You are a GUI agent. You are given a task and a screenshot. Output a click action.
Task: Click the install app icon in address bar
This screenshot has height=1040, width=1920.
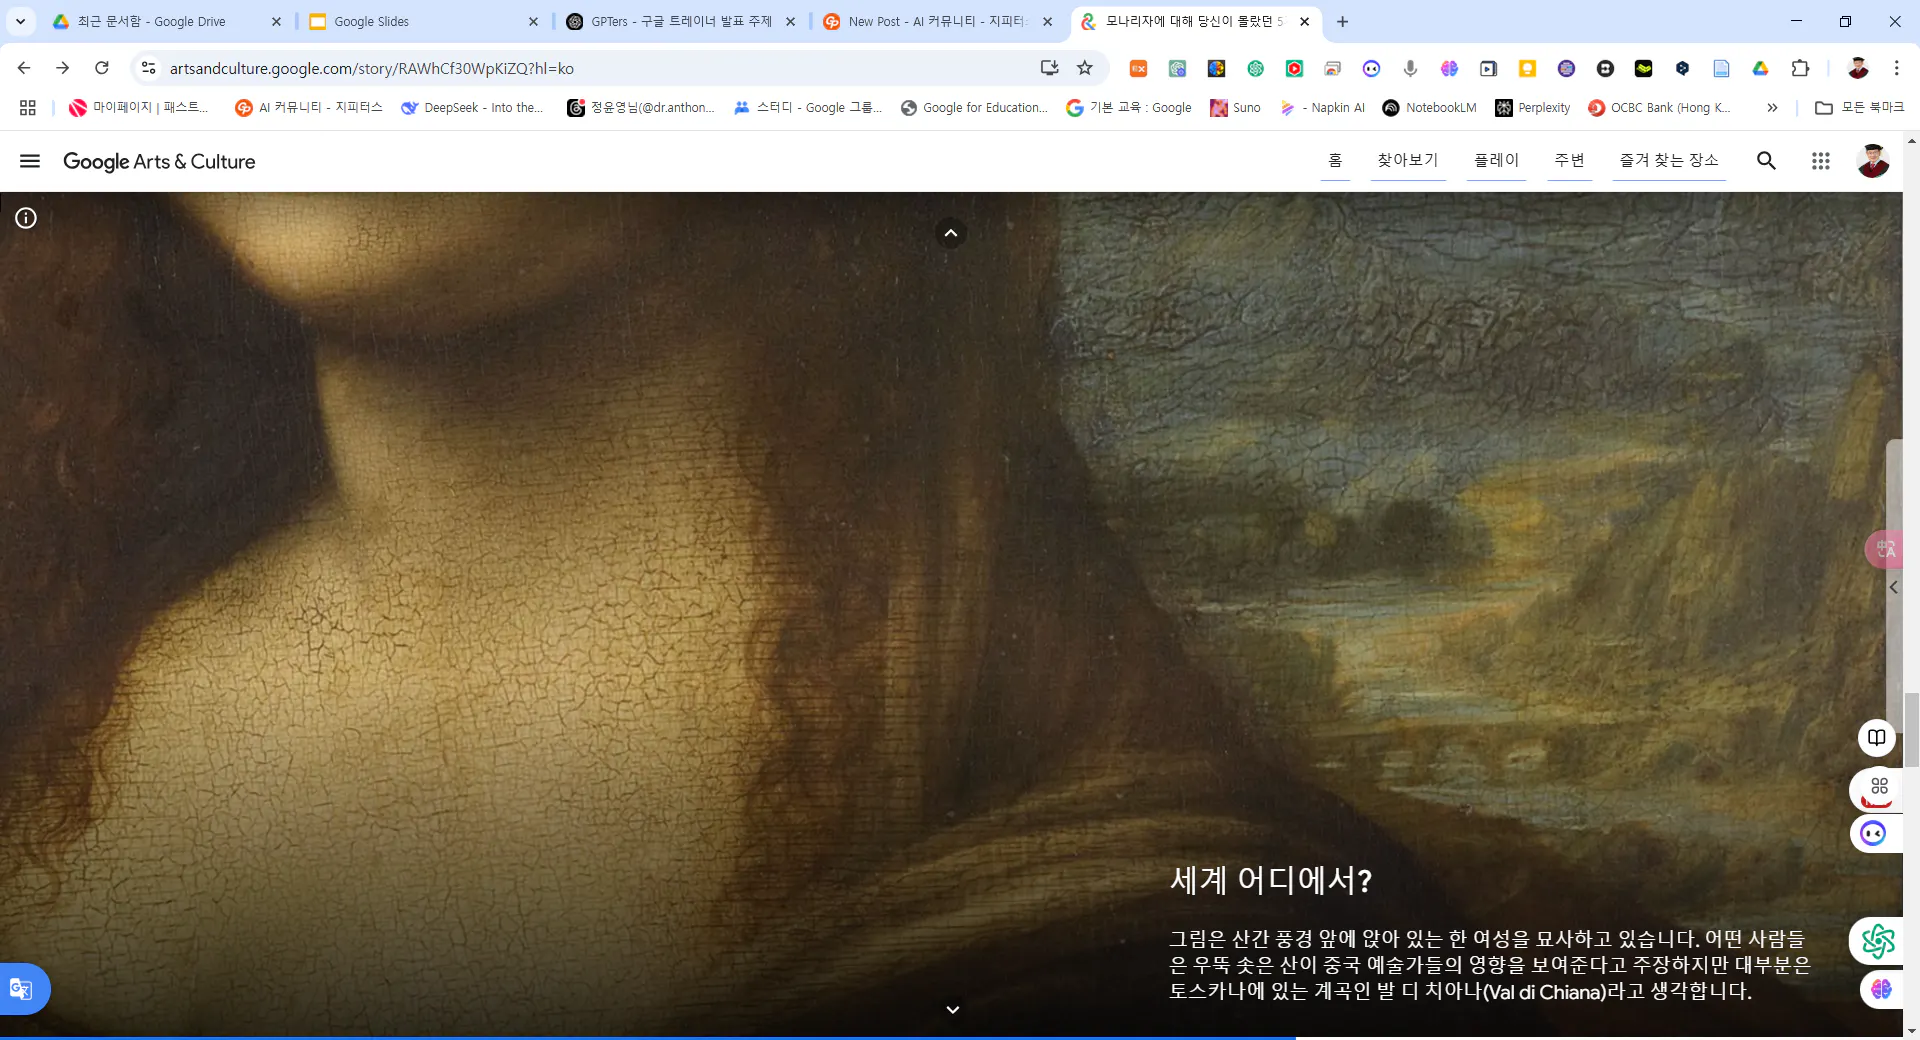(x=1049, y=68)
